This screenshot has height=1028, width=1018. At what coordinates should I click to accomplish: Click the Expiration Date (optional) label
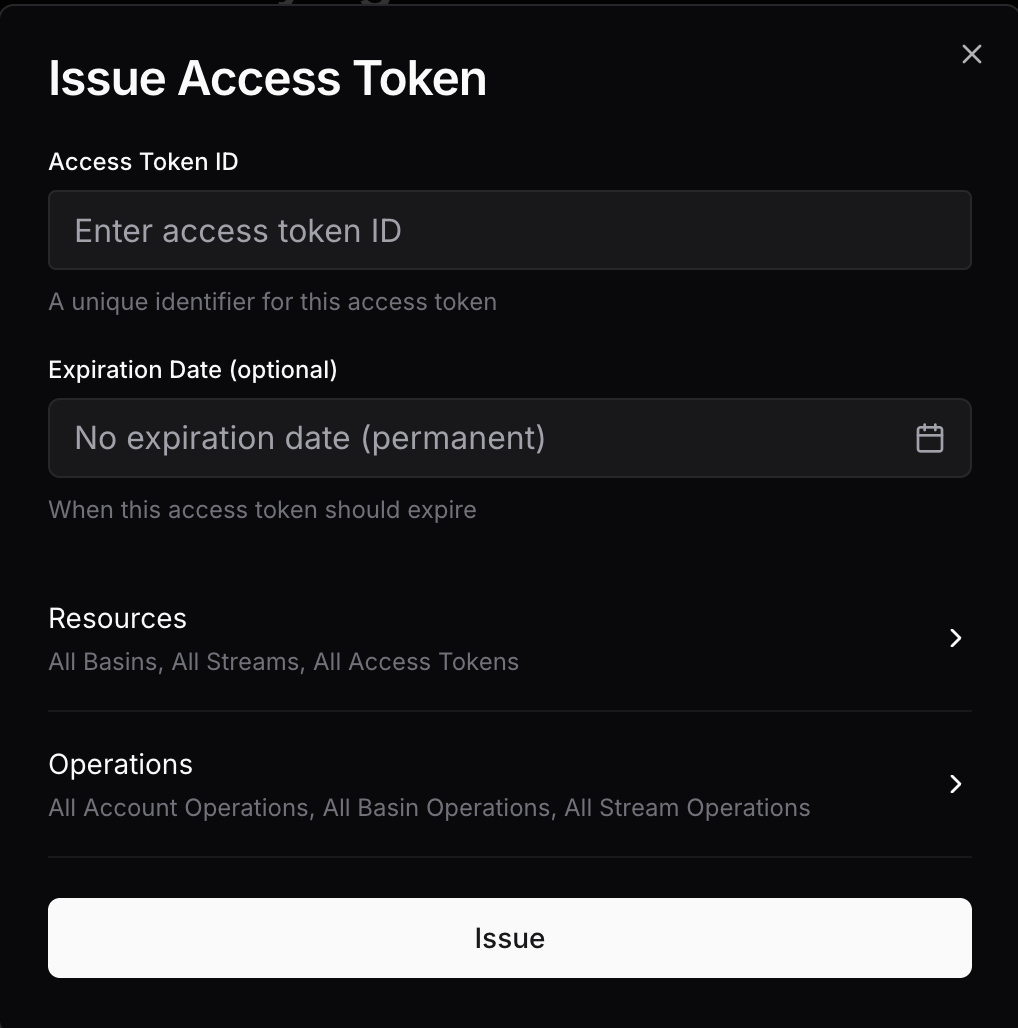click(193, 370)
